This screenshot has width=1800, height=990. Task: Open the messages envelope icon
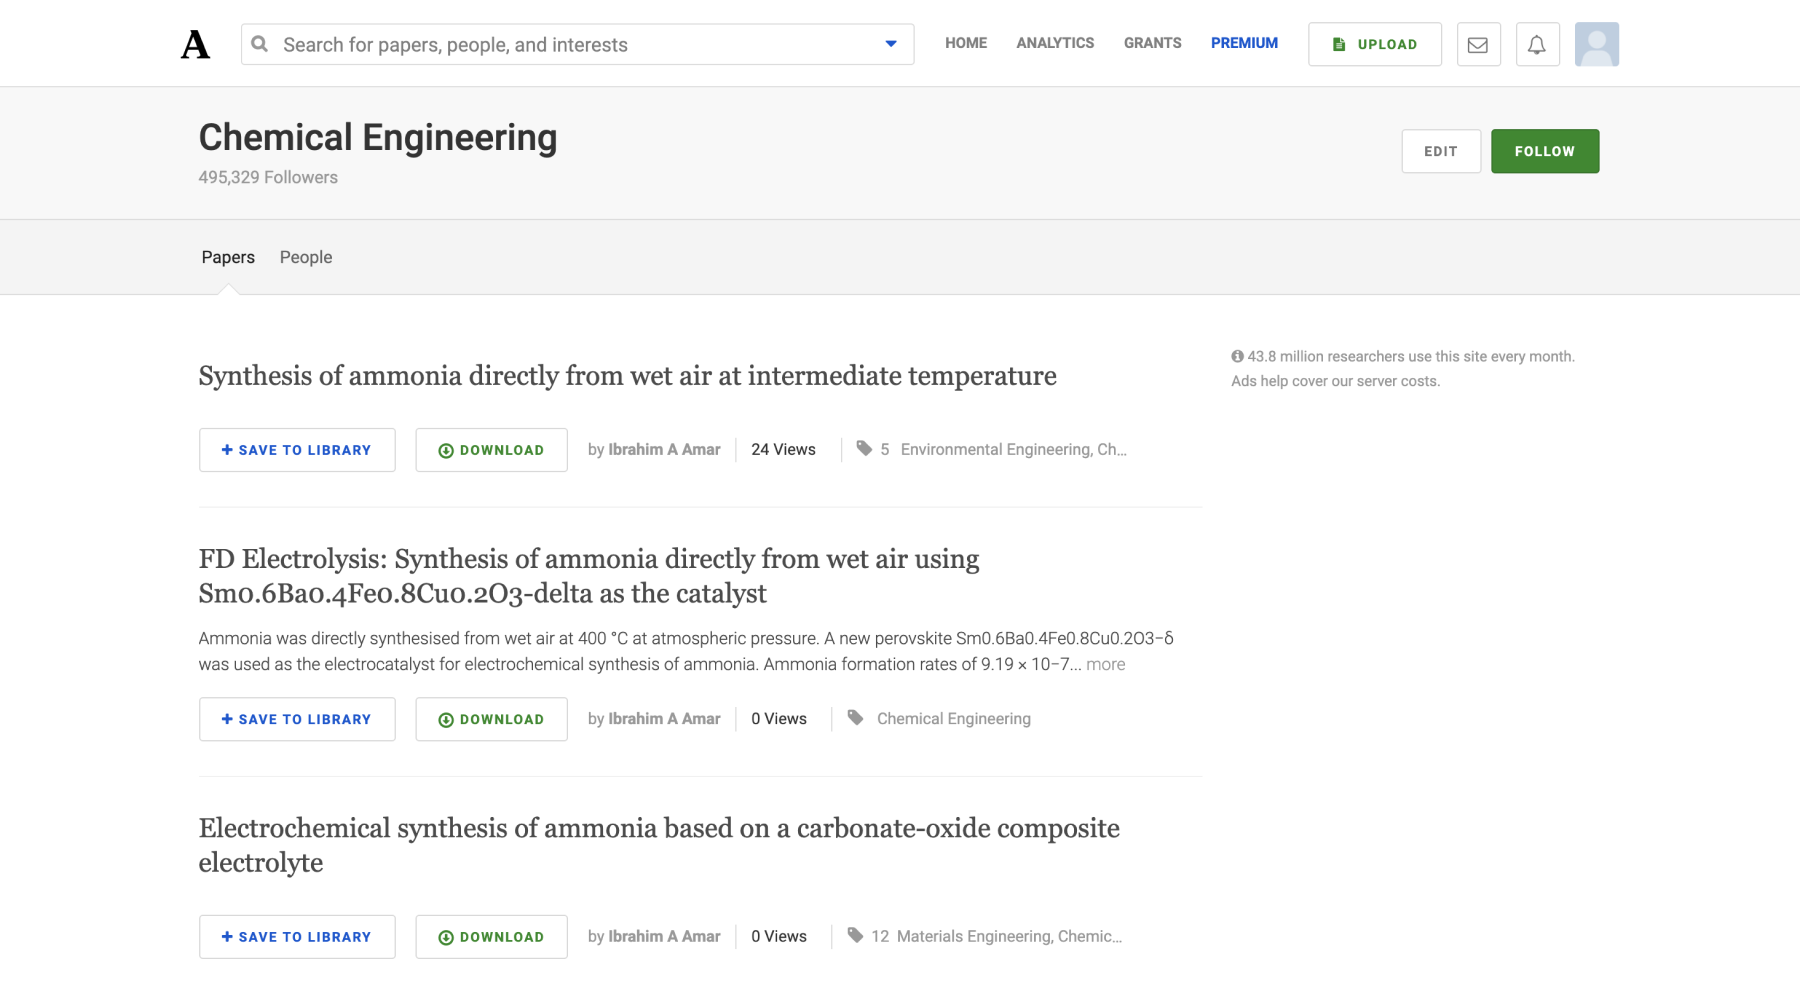[1478, 45]
